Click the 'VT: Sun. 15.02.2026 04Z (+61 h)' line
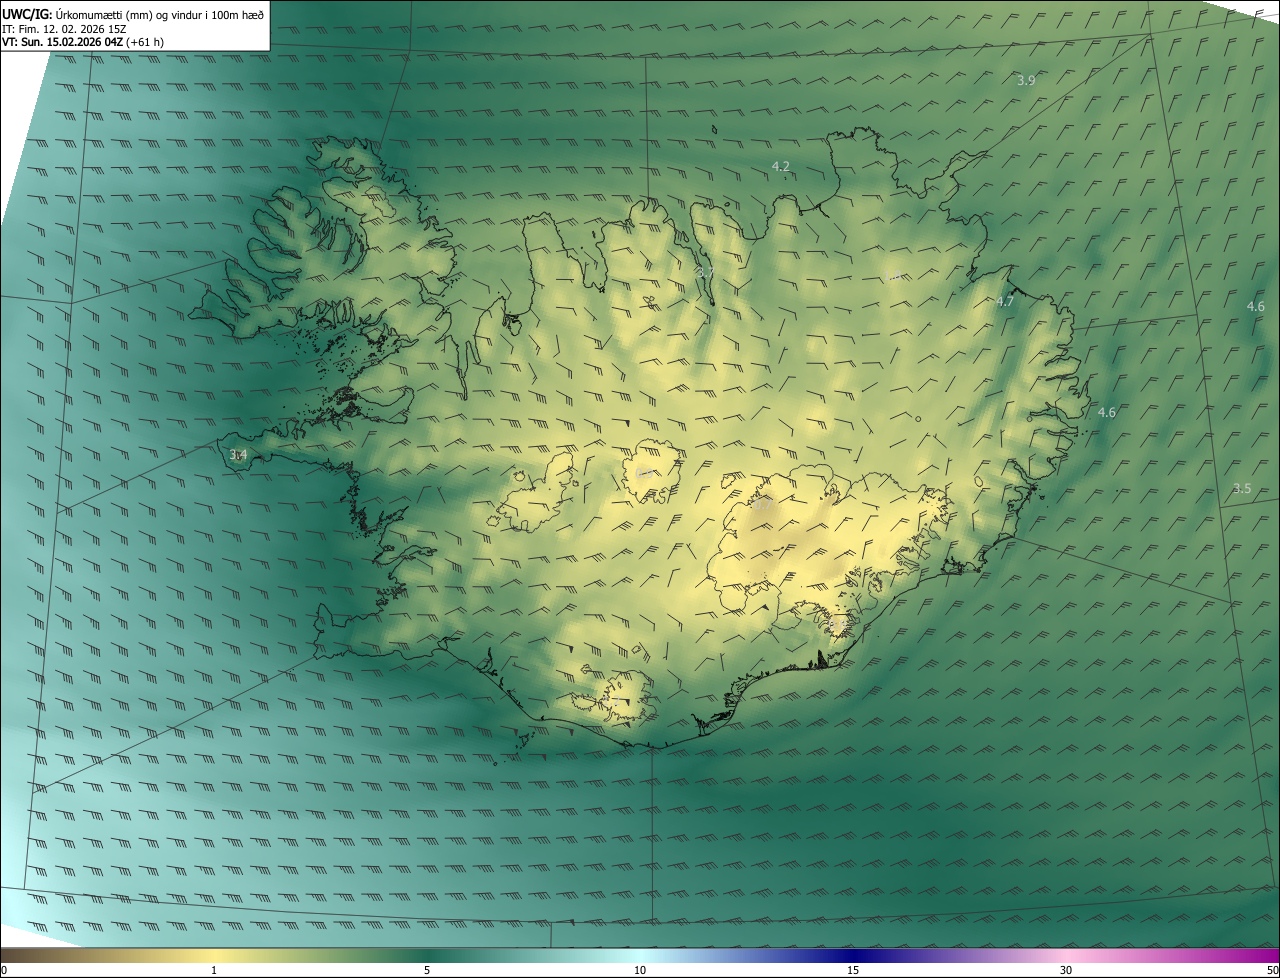The width and height of the screenshot is (1280, 978). click(83, 43)
